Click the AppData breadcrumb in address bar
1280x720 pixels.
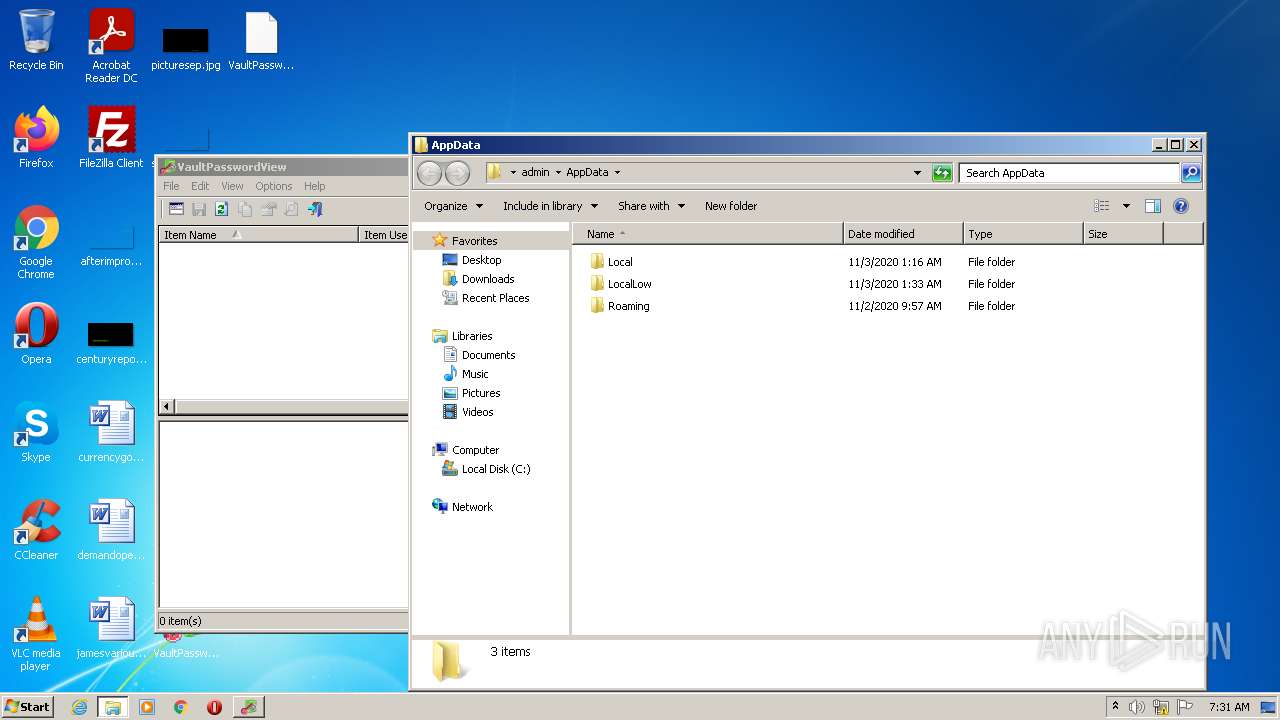tap(587, 172)
